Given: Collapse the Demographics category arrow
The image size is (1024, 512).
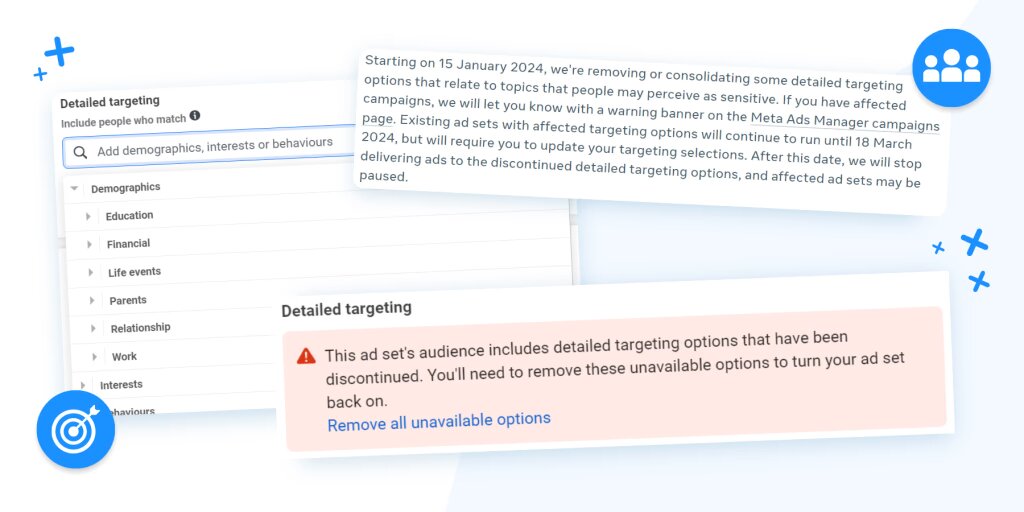Looking at the screenshot, I should point(74,189).
